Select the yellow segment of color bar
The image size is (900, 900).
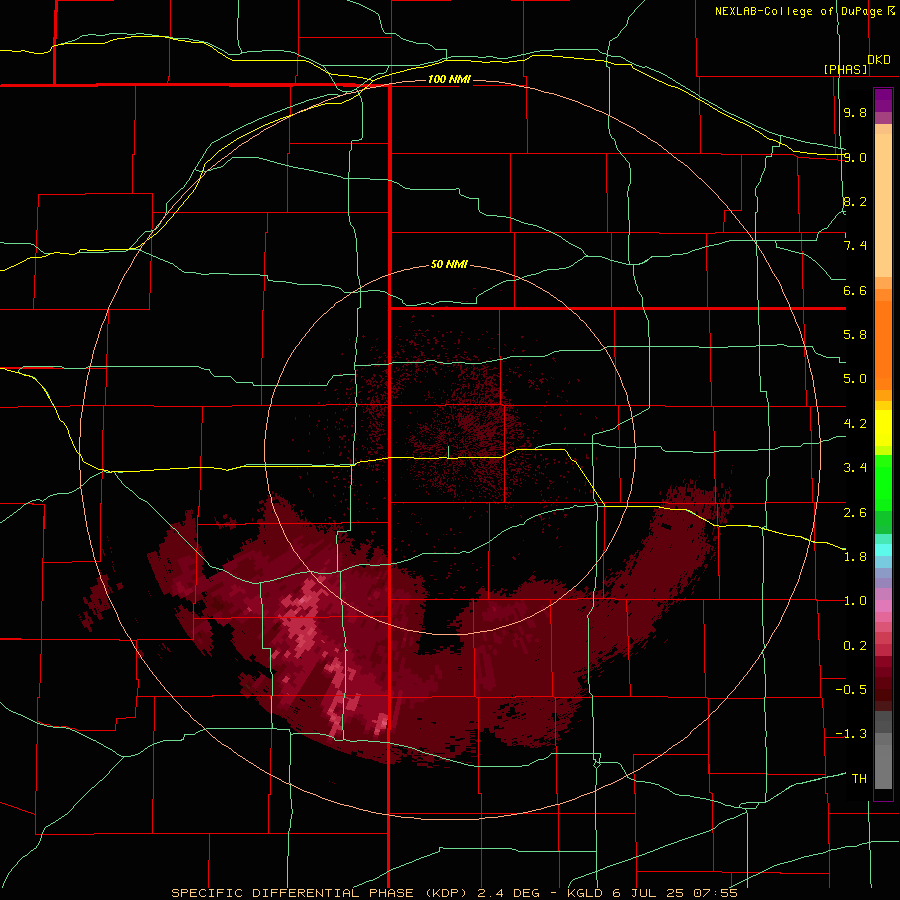pyautogui.click(x=883, y=428)
